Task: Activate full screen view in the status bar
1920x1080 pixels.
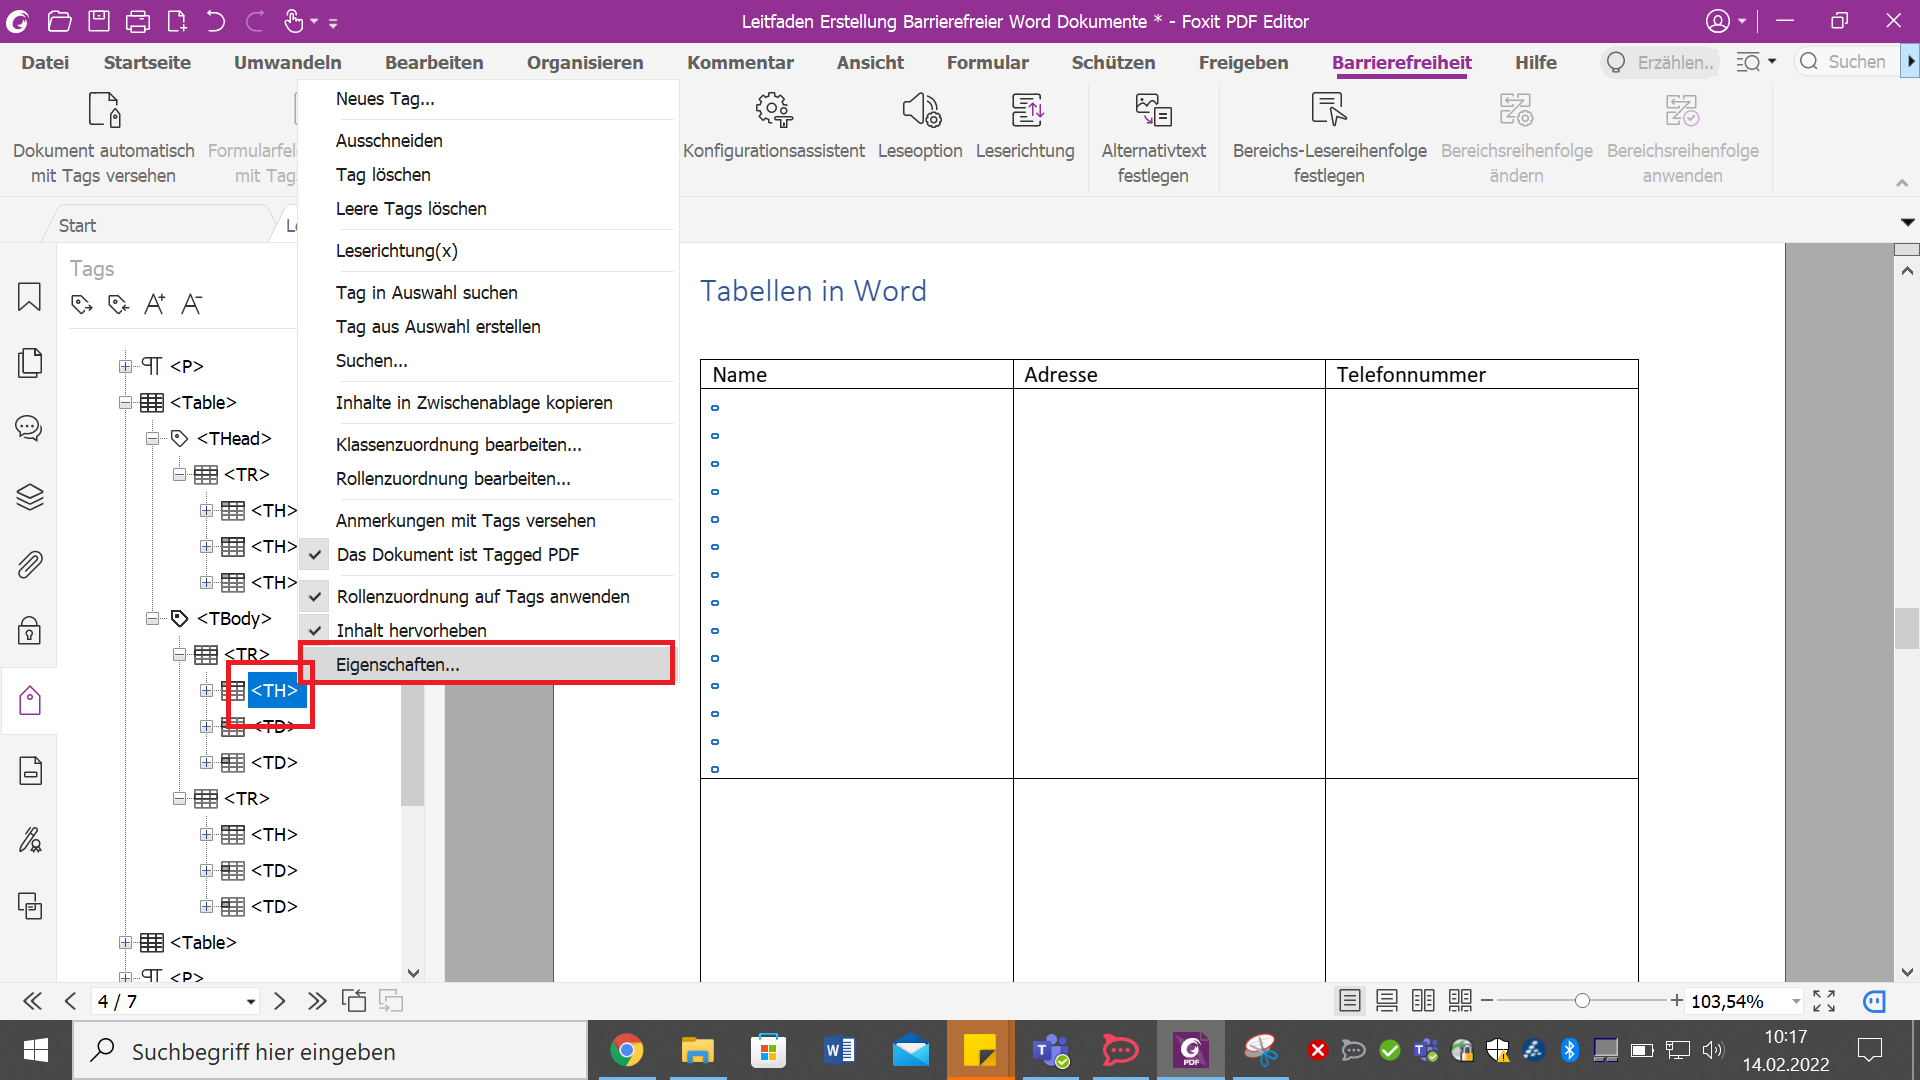Action: (1824, 1000)
